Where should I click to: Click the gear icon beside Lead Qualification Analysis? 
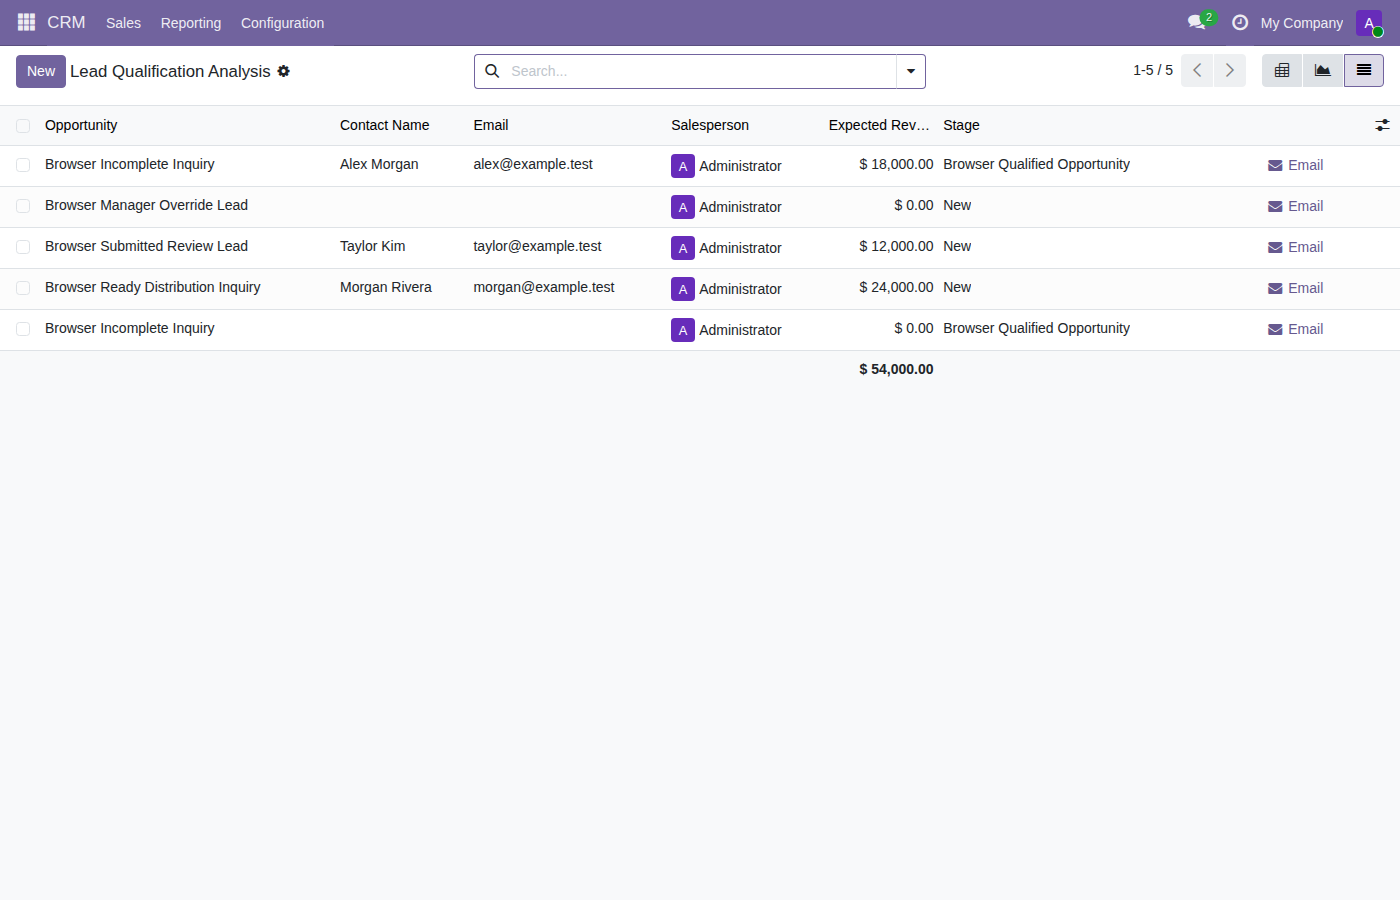[x=284, y=71]
